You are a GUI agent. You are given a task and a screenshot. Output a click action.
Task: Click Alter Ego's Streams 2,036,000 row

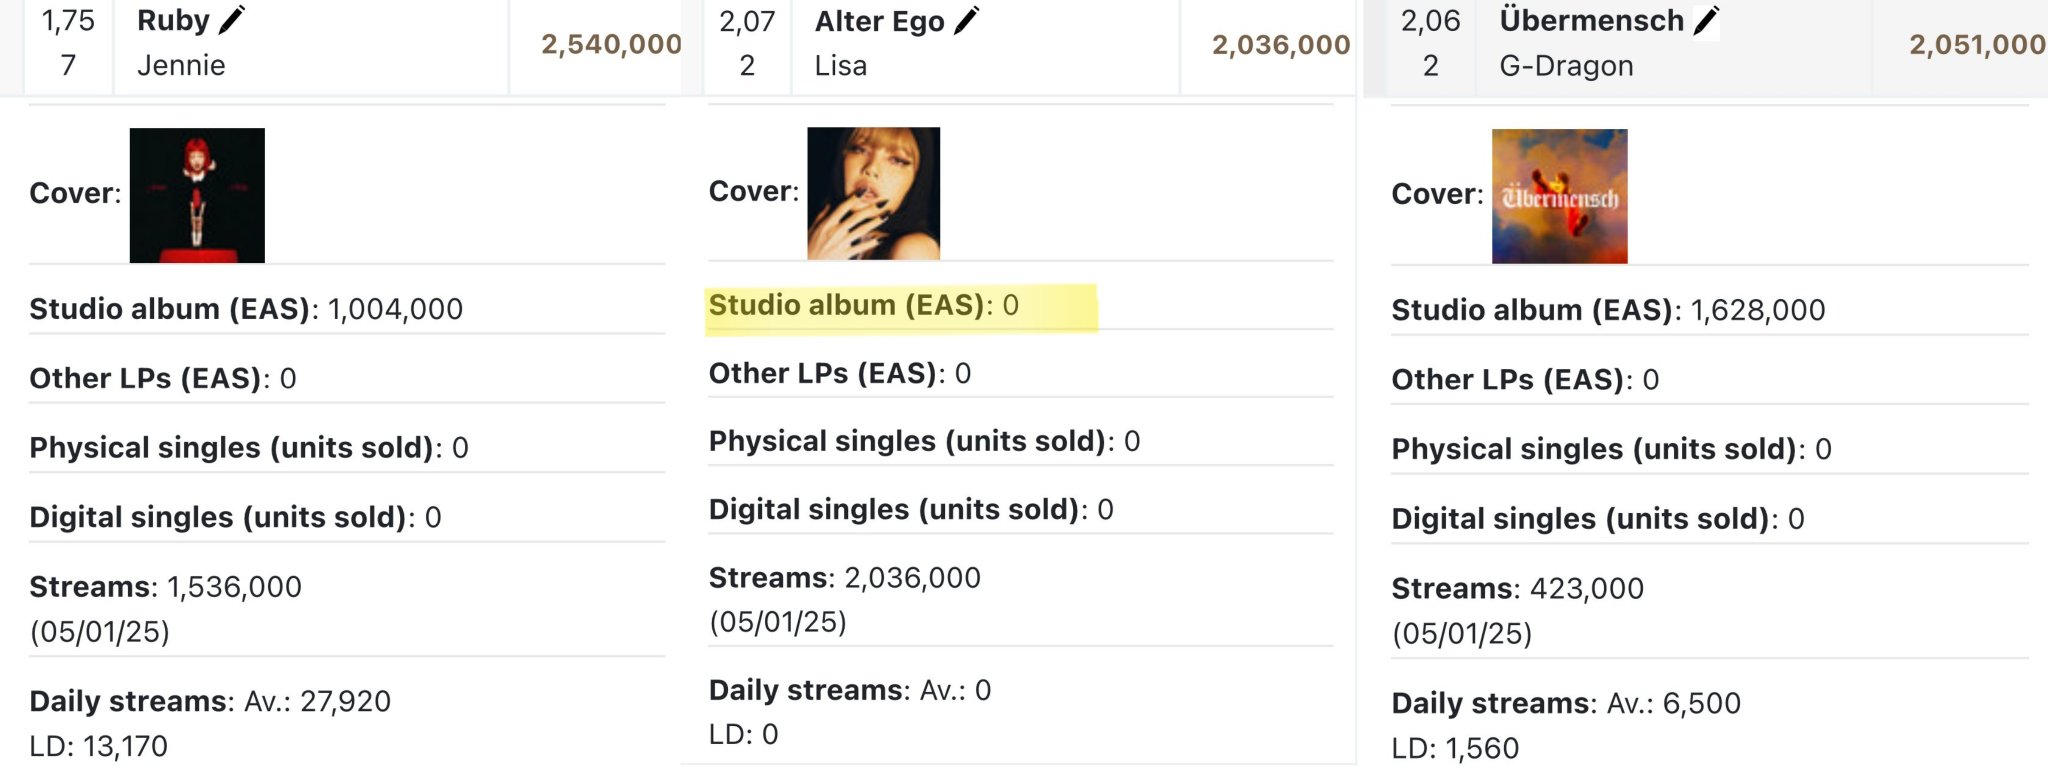(x=1020, y=599)
